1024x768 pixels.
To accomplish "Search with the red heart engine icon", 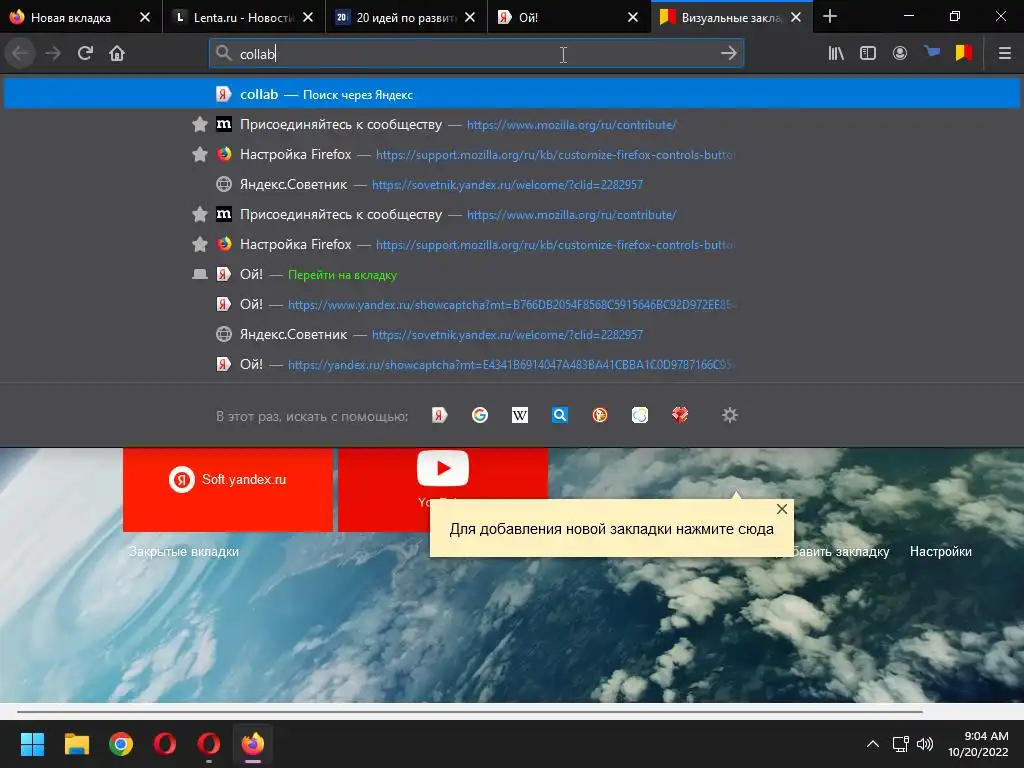I will pyautogui.click(x=680, y=415).
